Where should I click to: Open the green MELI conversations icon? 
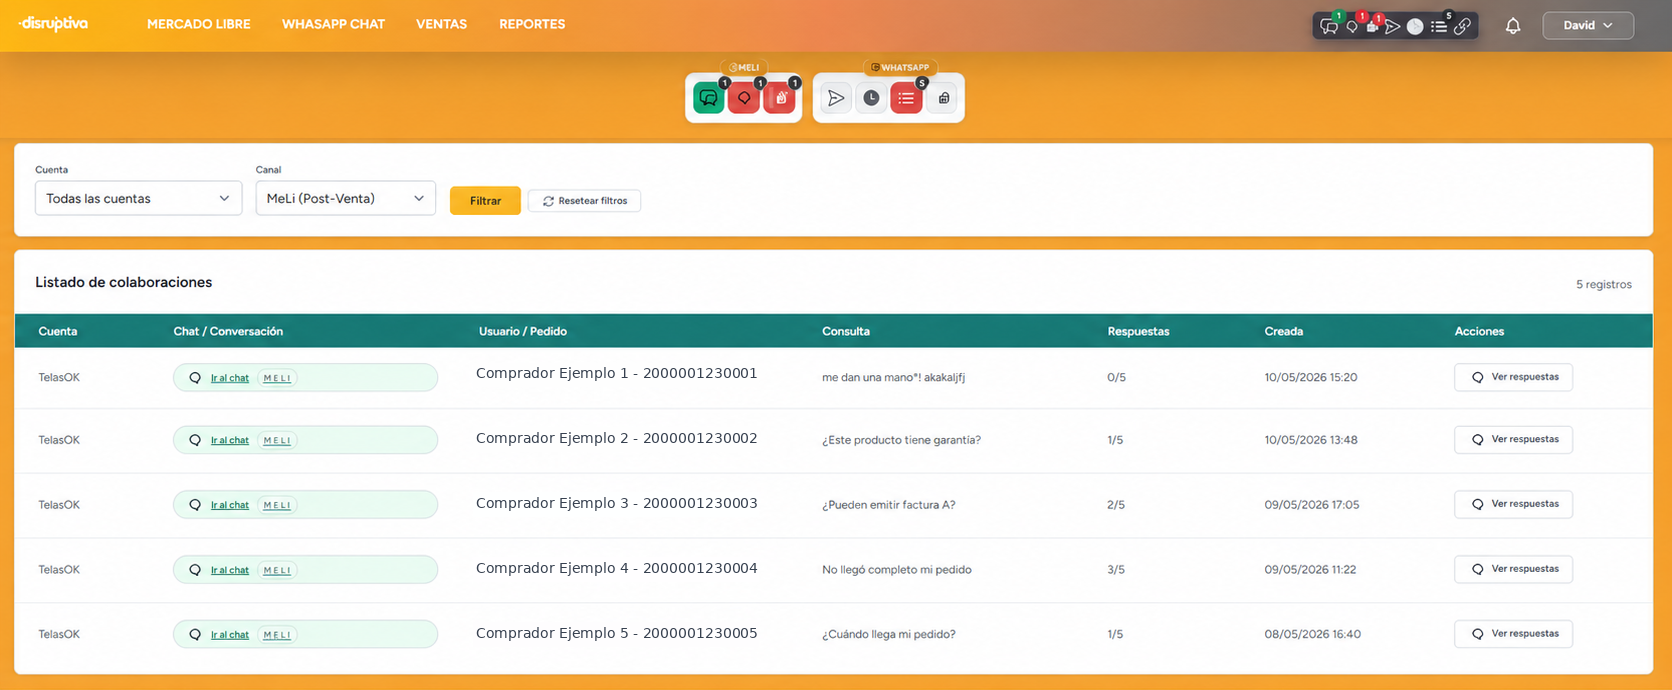tap(708, 98)
